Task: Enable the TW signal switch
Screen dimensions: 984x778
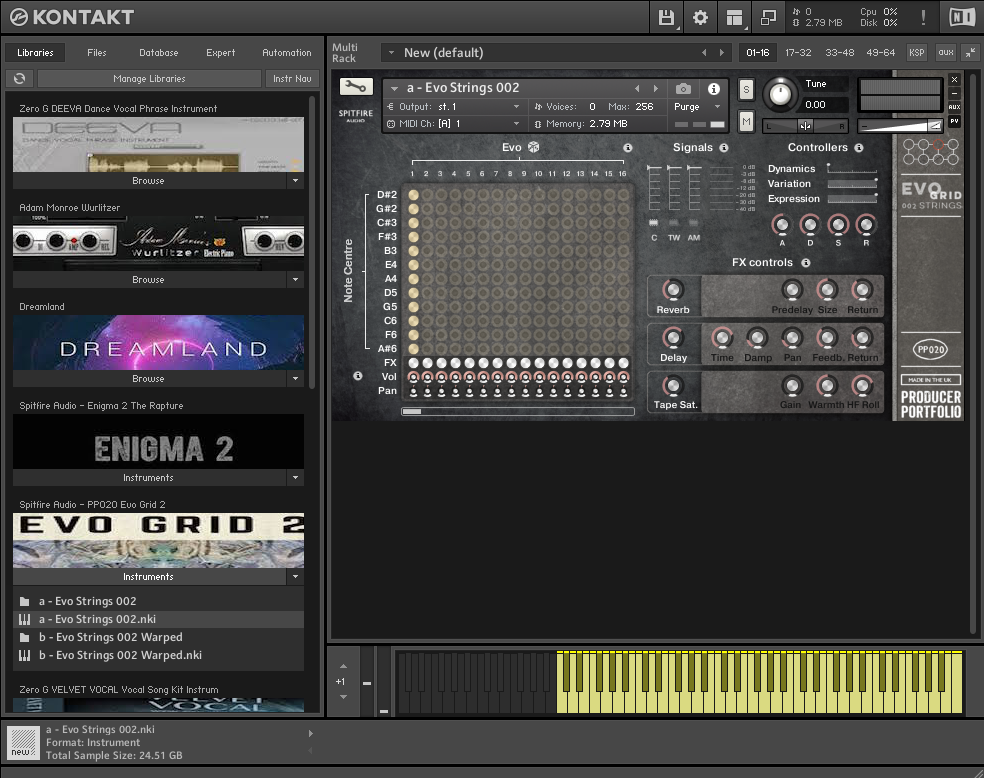Action: pos(673,223)
